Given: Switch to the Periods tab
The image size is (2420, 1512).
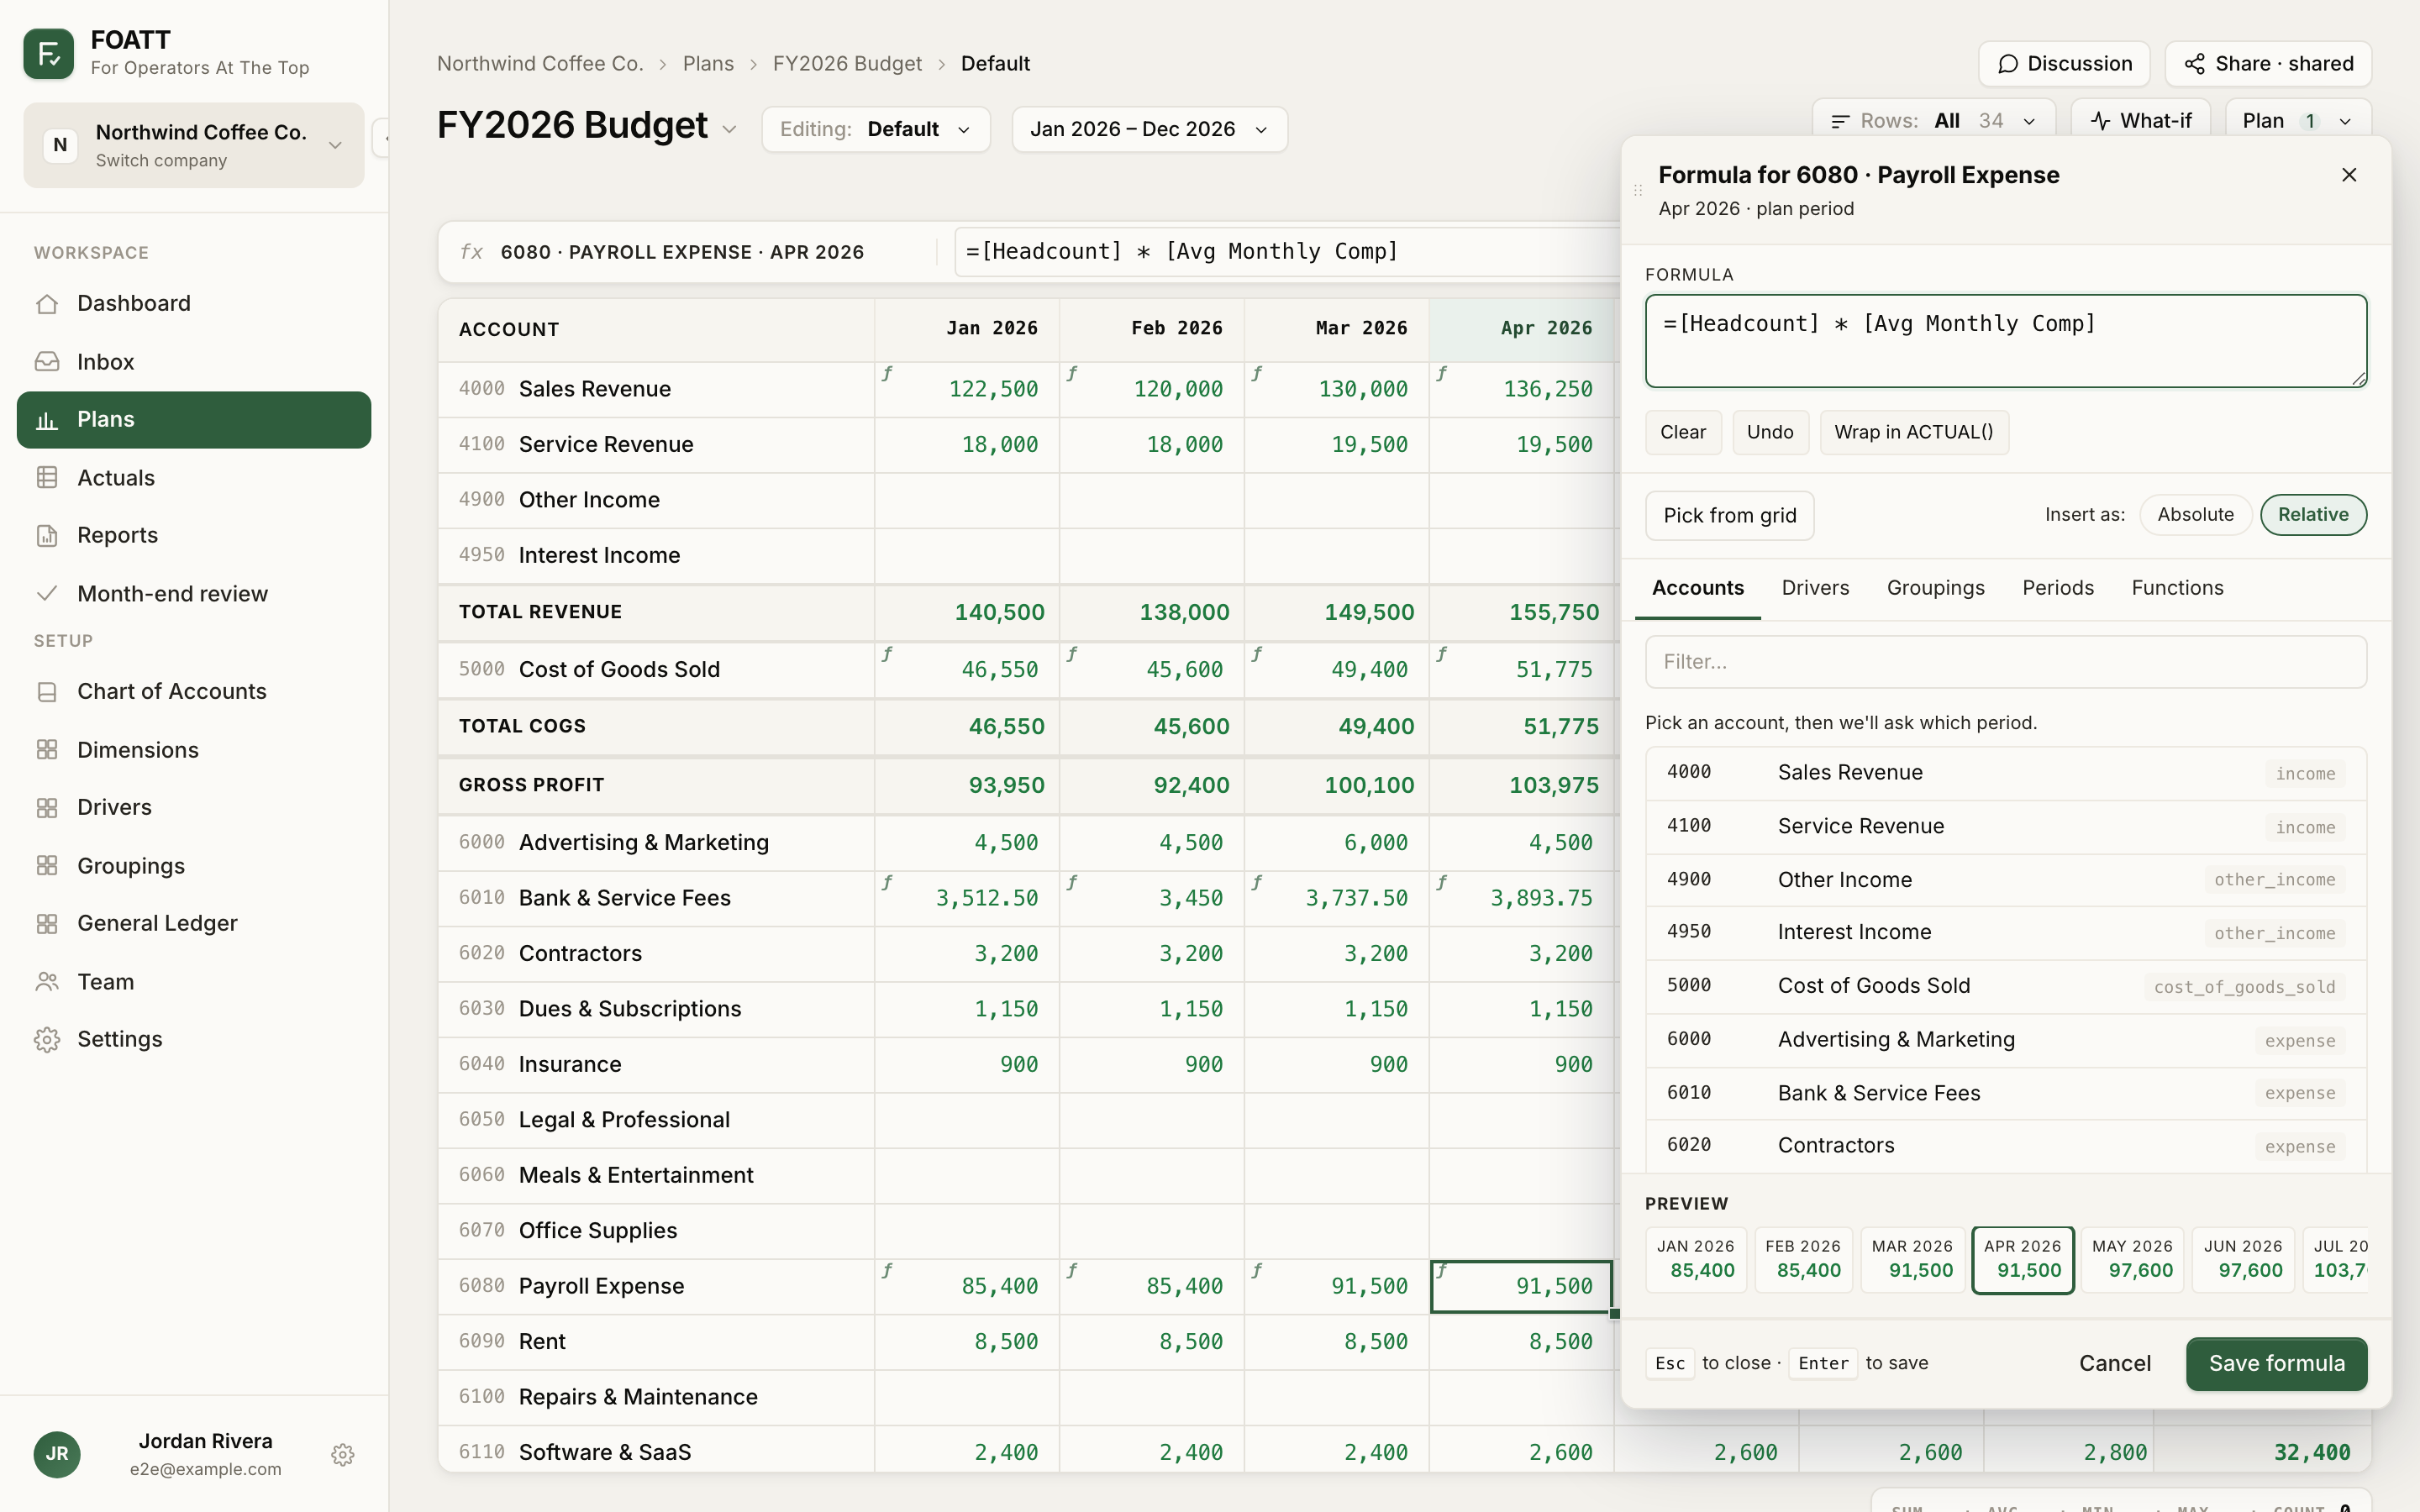Looking at the screenshot, I should [2057, 588].
